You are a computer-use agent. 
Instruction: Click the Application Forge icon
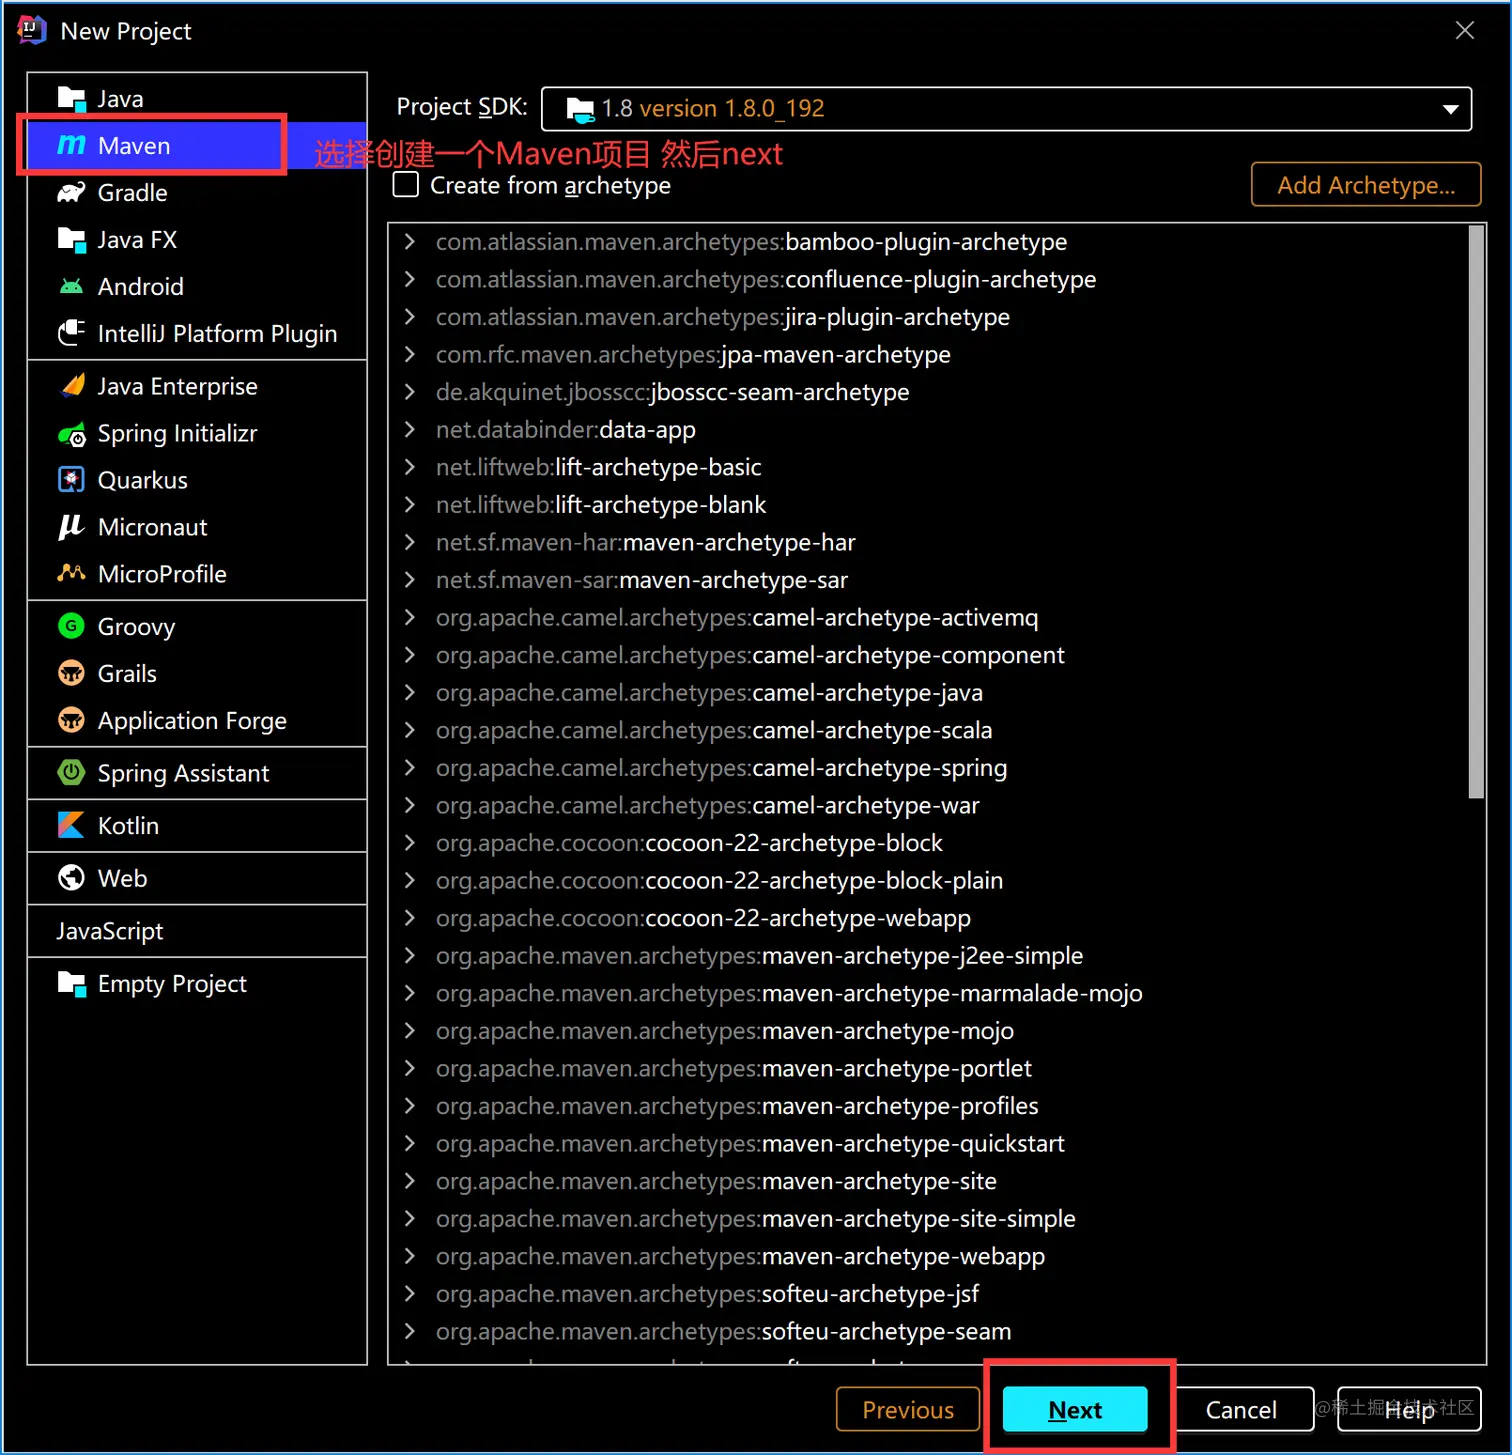[71, 720]
